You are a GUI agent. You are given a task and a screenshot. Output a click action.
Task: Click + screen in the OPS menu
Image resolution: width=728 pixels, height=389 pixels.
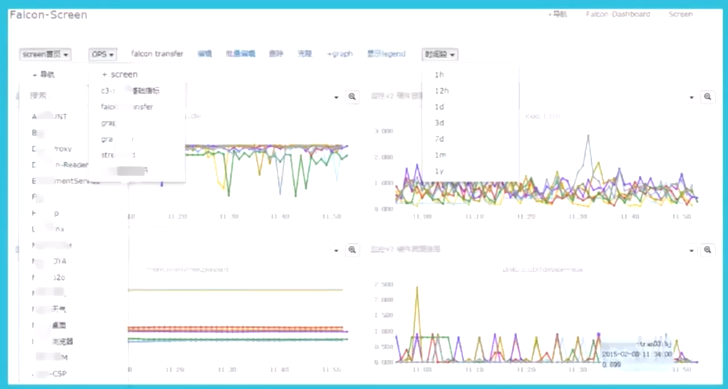point(120,74)
